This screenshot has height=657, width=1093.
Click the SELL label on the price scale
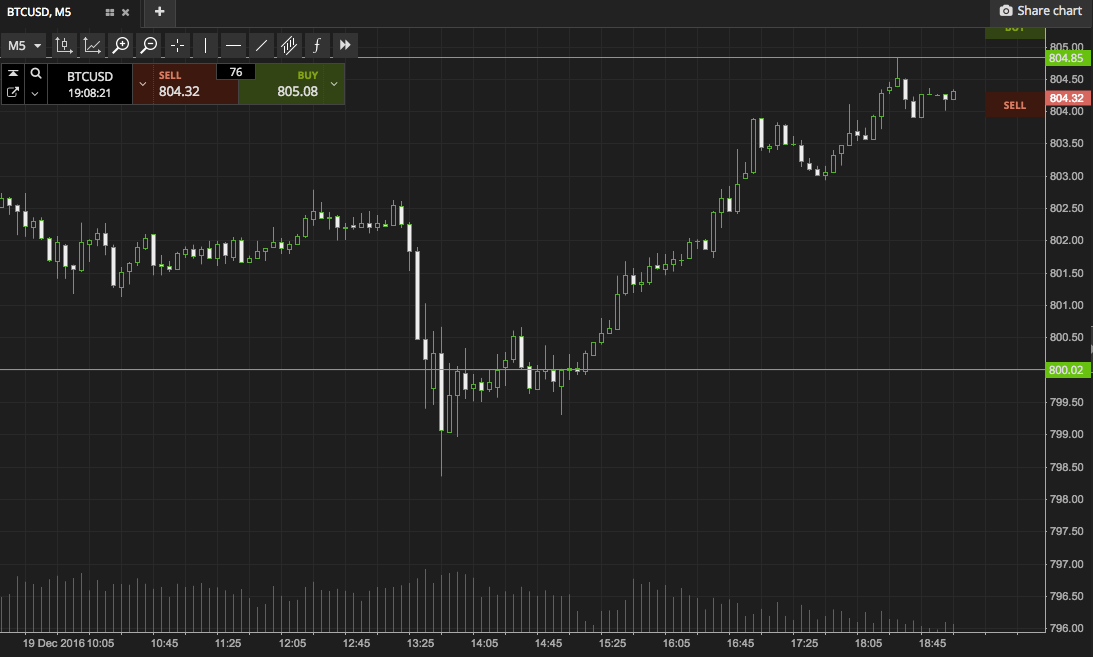(1014, 105)
